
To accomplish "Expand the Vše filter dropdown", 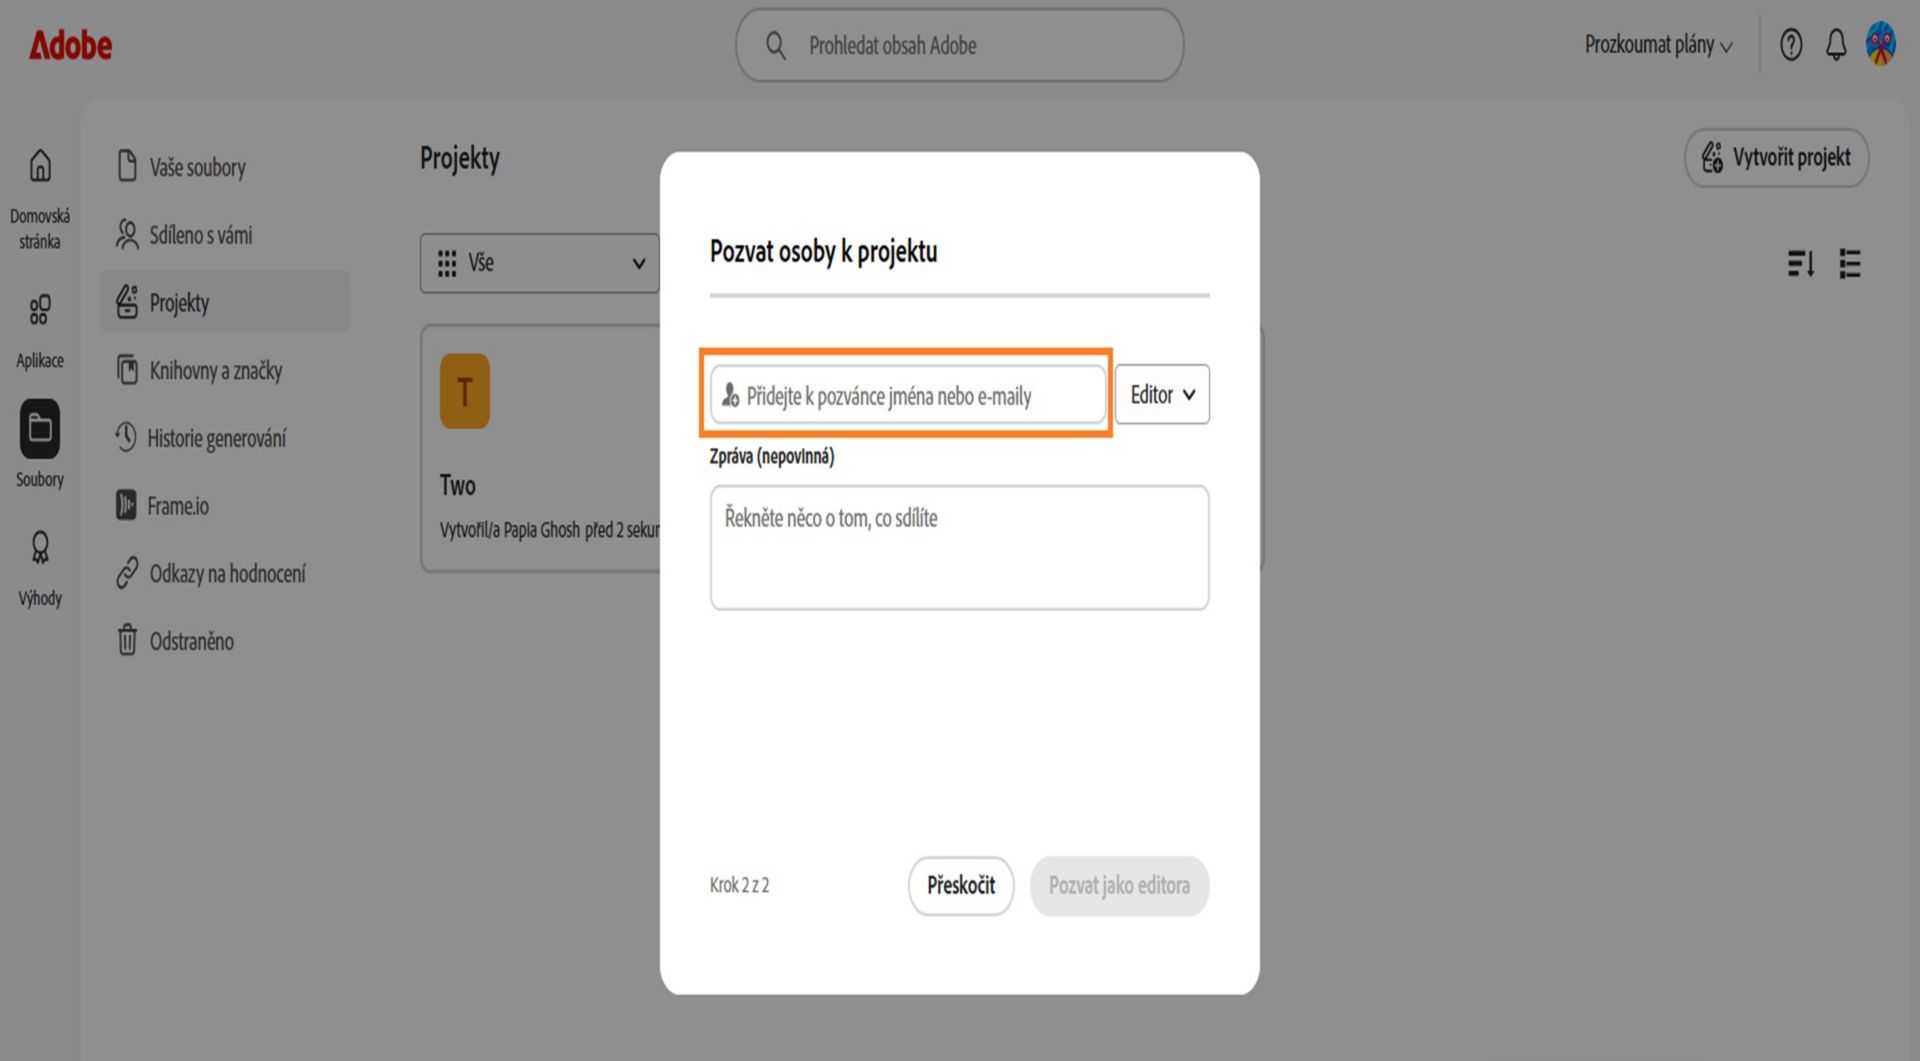I will pos(540,263).
